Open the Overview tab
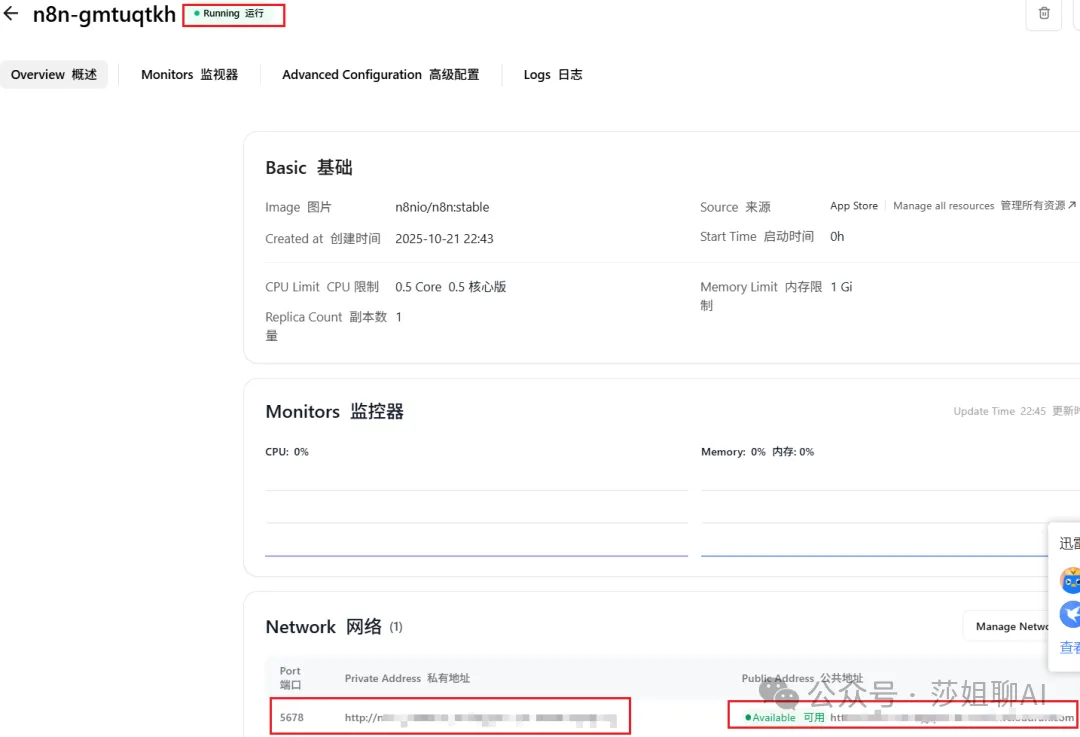 click(54, 75)
